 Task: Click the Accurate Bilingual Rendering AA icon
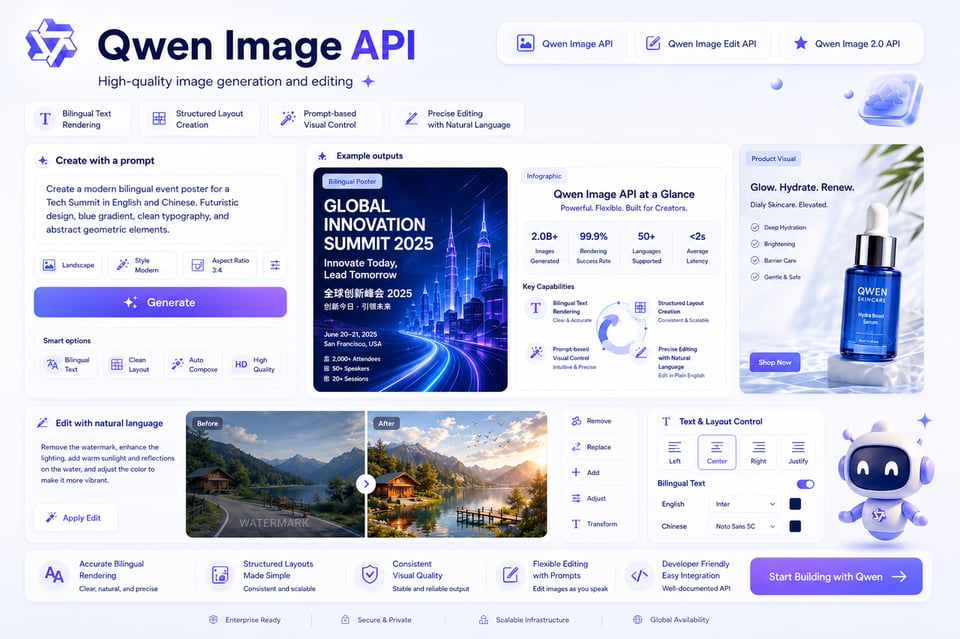tap(54, 575)
